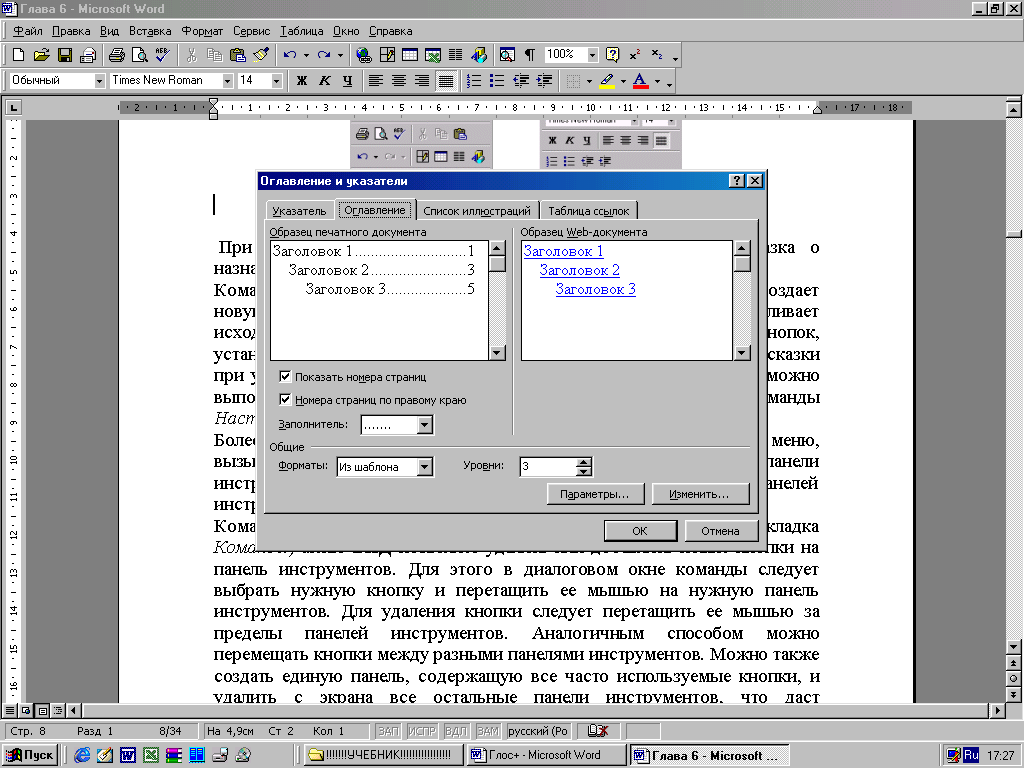
Task: Toggle the Drawing toolbar icon
Action: 479,55
